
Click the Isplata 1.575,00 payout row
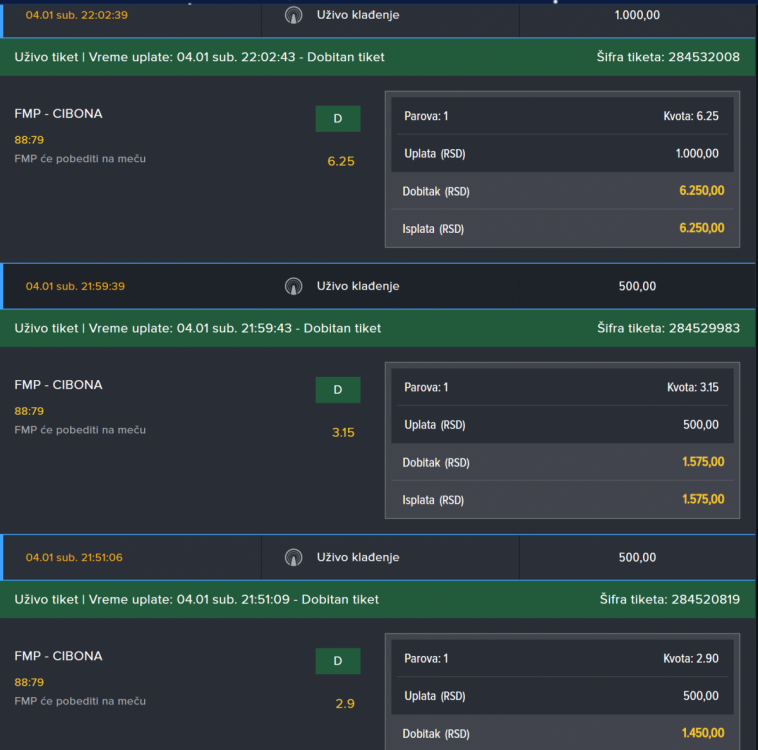pos(562,499)
